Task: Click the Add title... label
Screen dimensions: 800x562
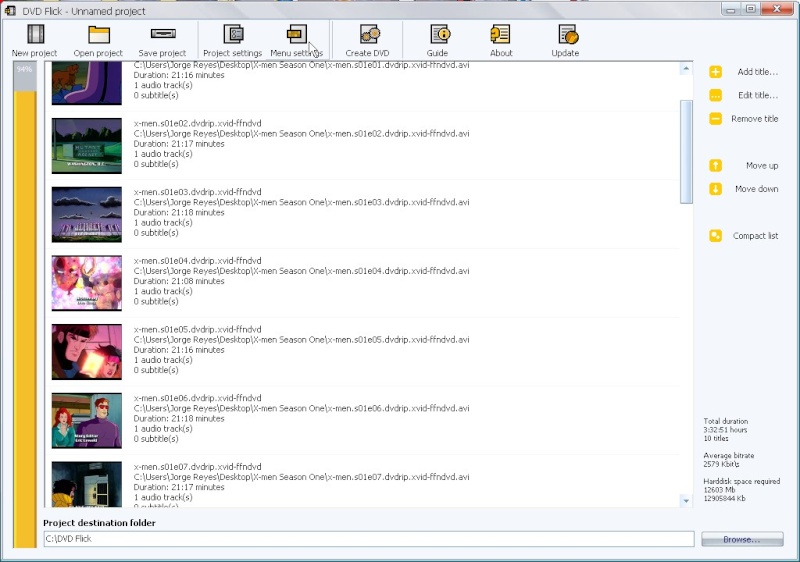Action: tap(758, 72)
